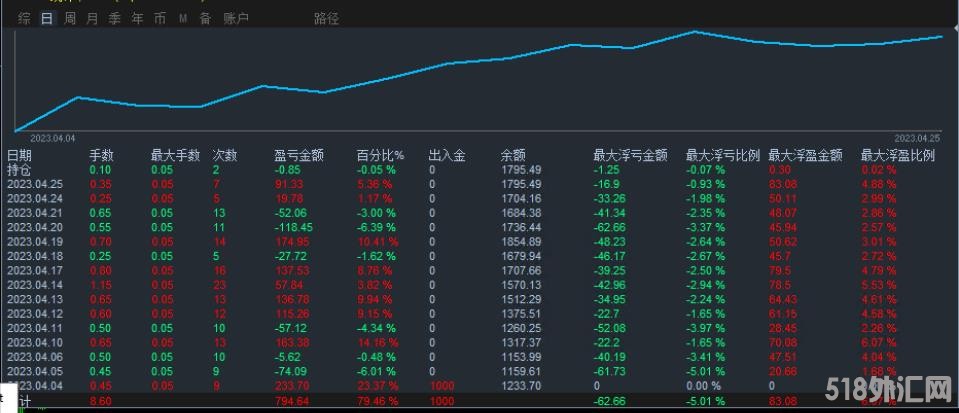Click the 1795.49 balance in 持仓 row

click(x=520, y=169)
